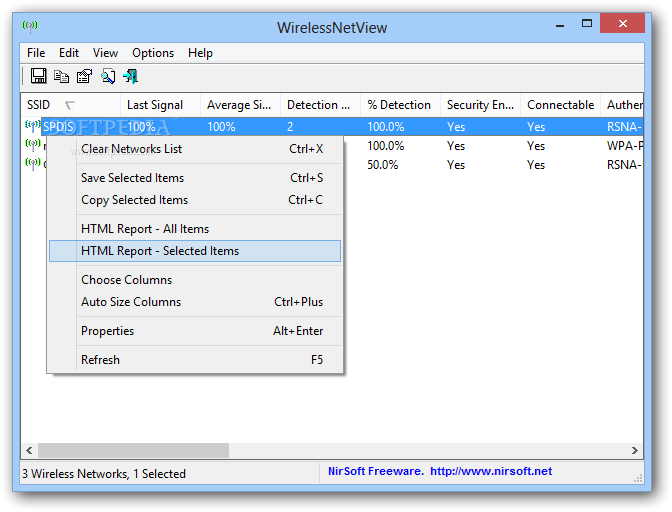Open the Options menu
Screen dimensions: 672x512
point(153,53)
